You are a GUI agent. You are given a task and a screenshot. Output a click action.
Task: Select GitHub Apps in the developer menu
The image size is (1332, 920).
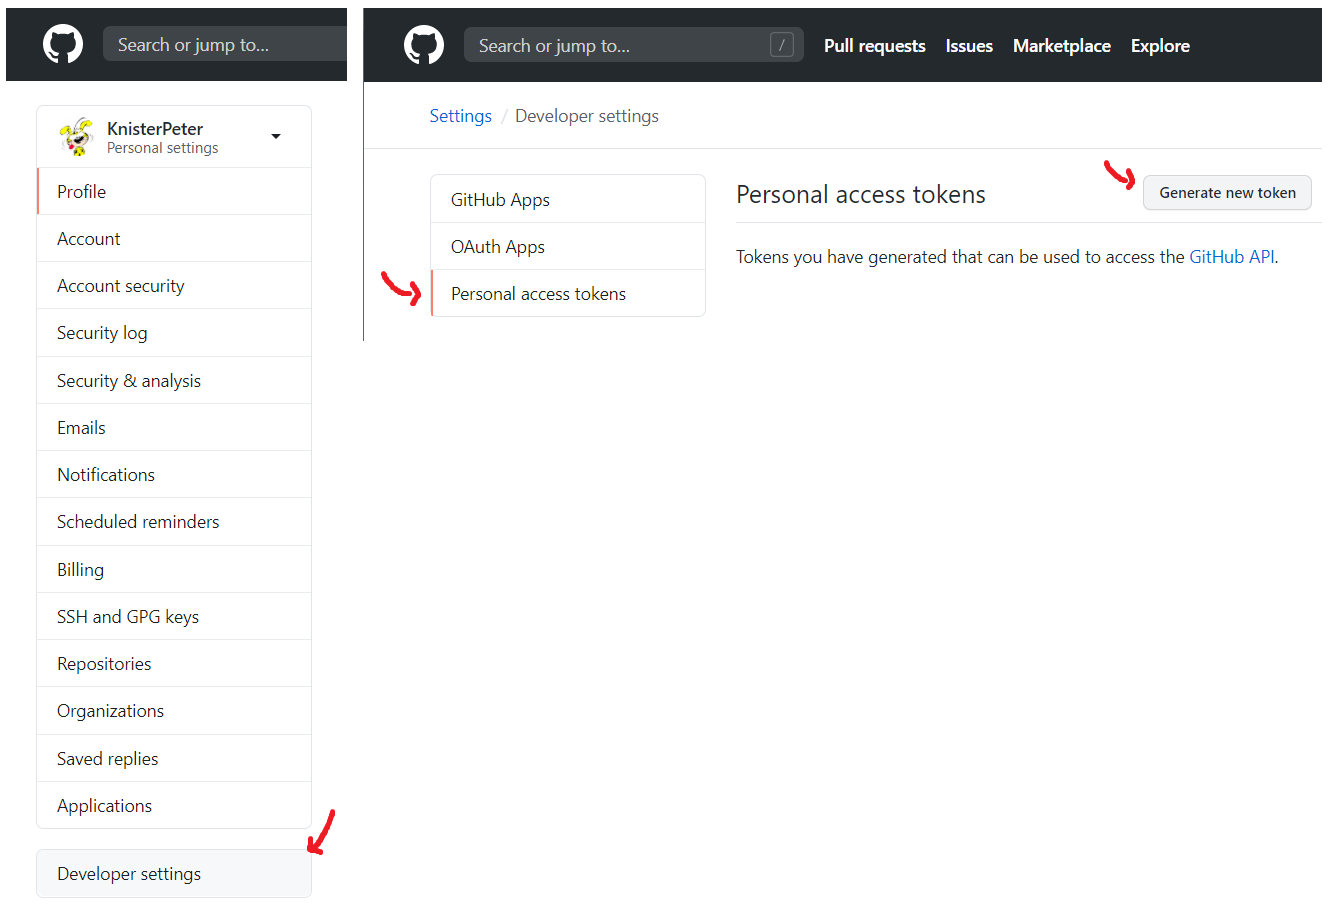coord(568,199)
